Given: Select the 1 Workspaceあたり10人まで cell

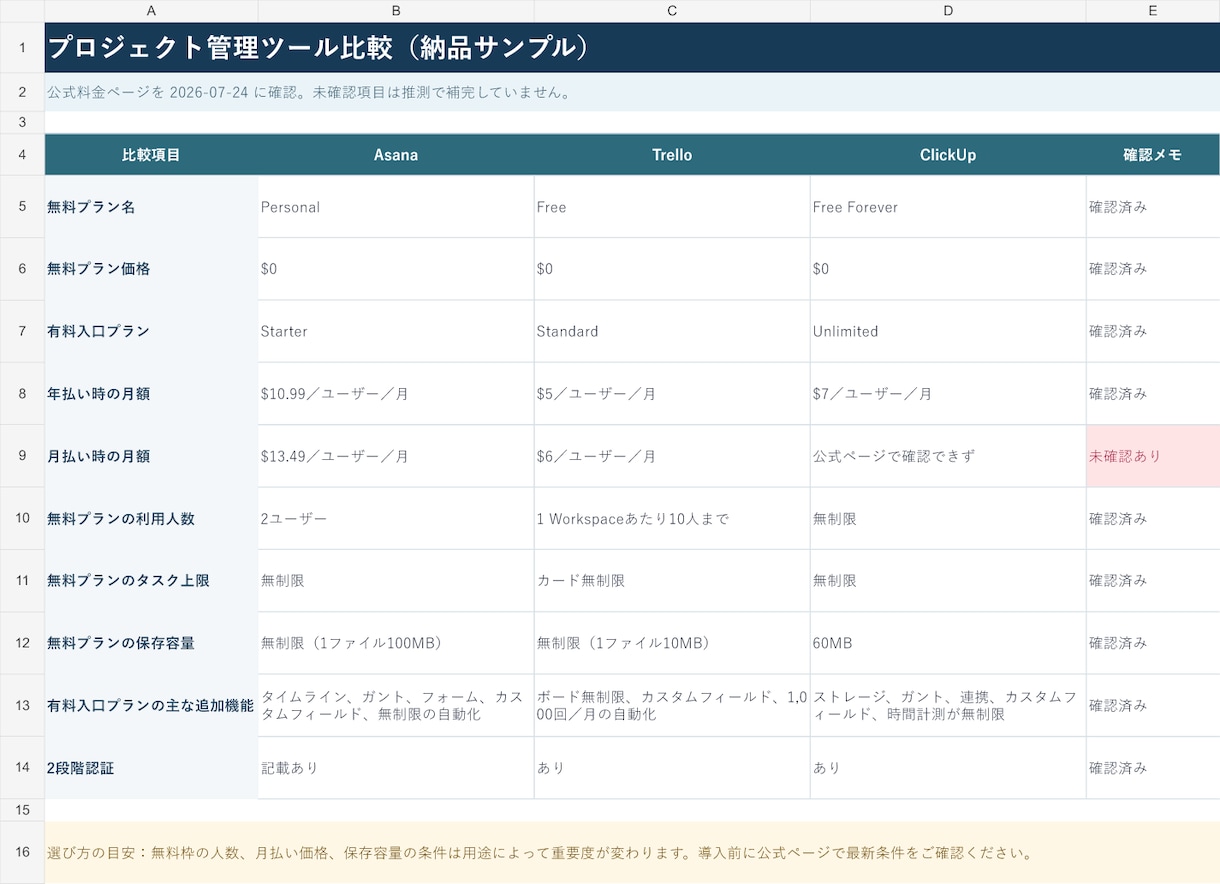Looking at the screenshot, I should tap(672, 518).
